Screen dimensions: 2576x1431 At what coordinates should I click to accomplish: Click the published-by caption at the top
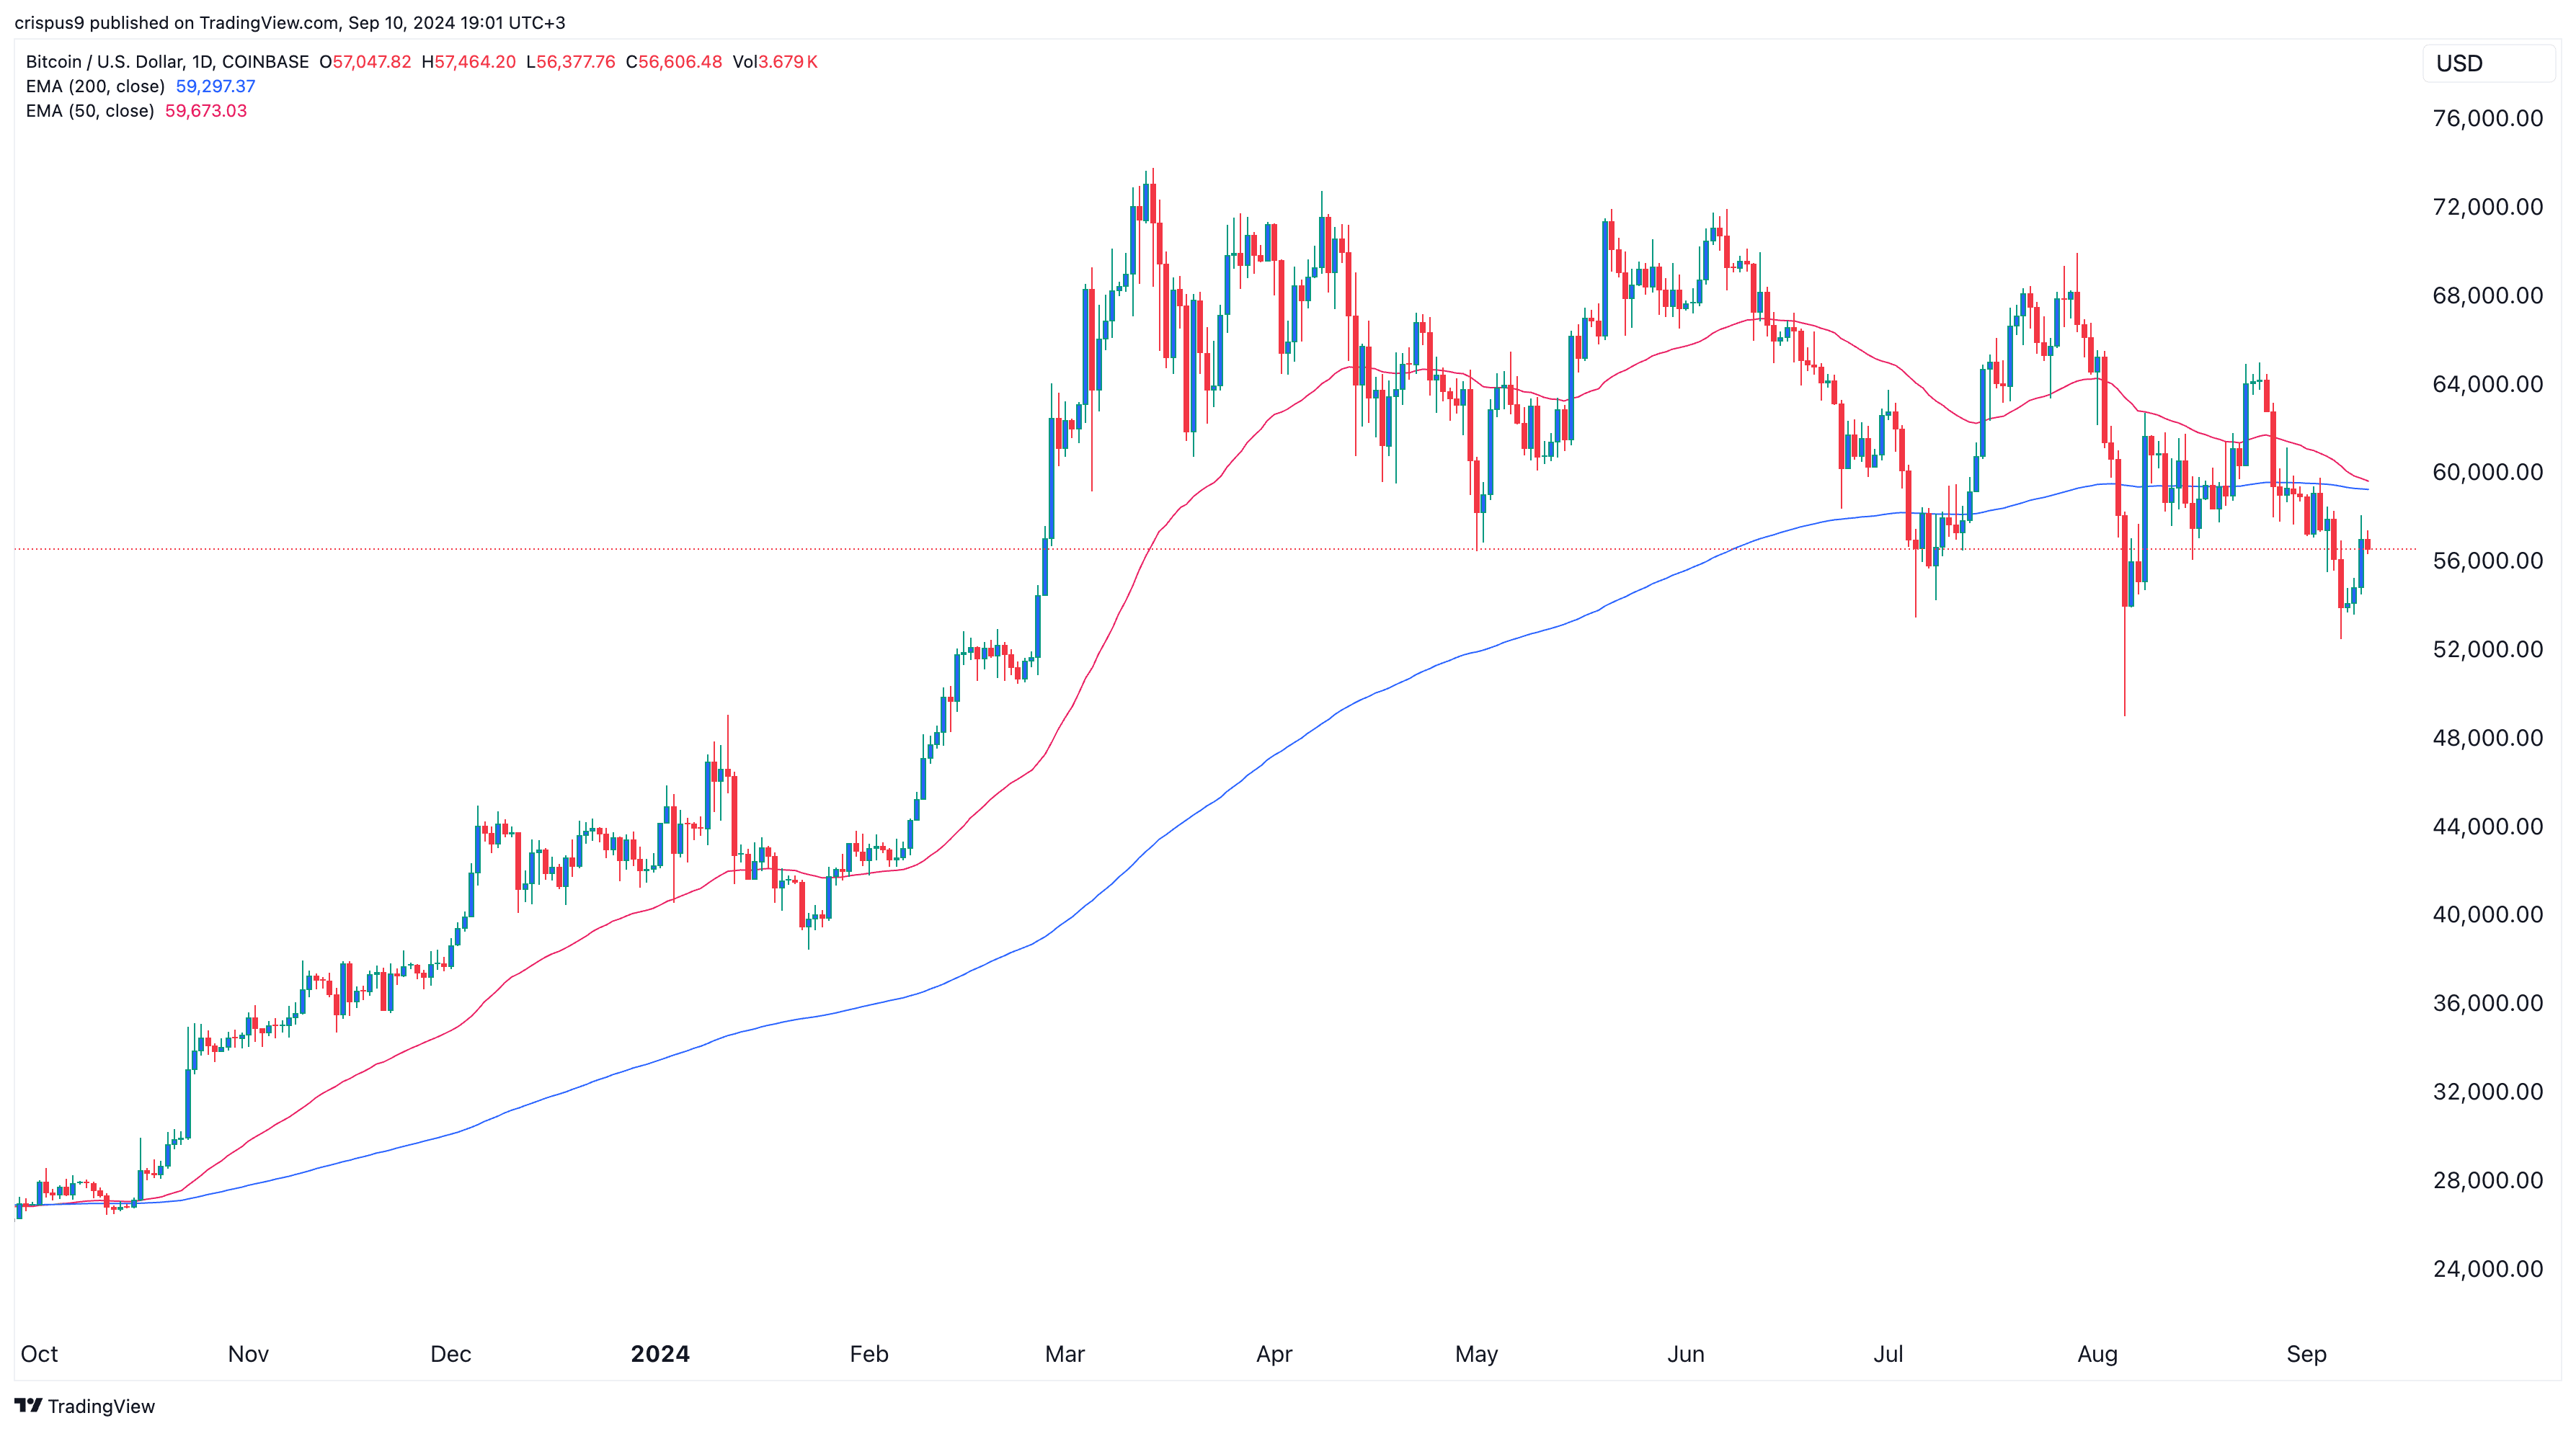pyautogui.click(x=290, y=22)
